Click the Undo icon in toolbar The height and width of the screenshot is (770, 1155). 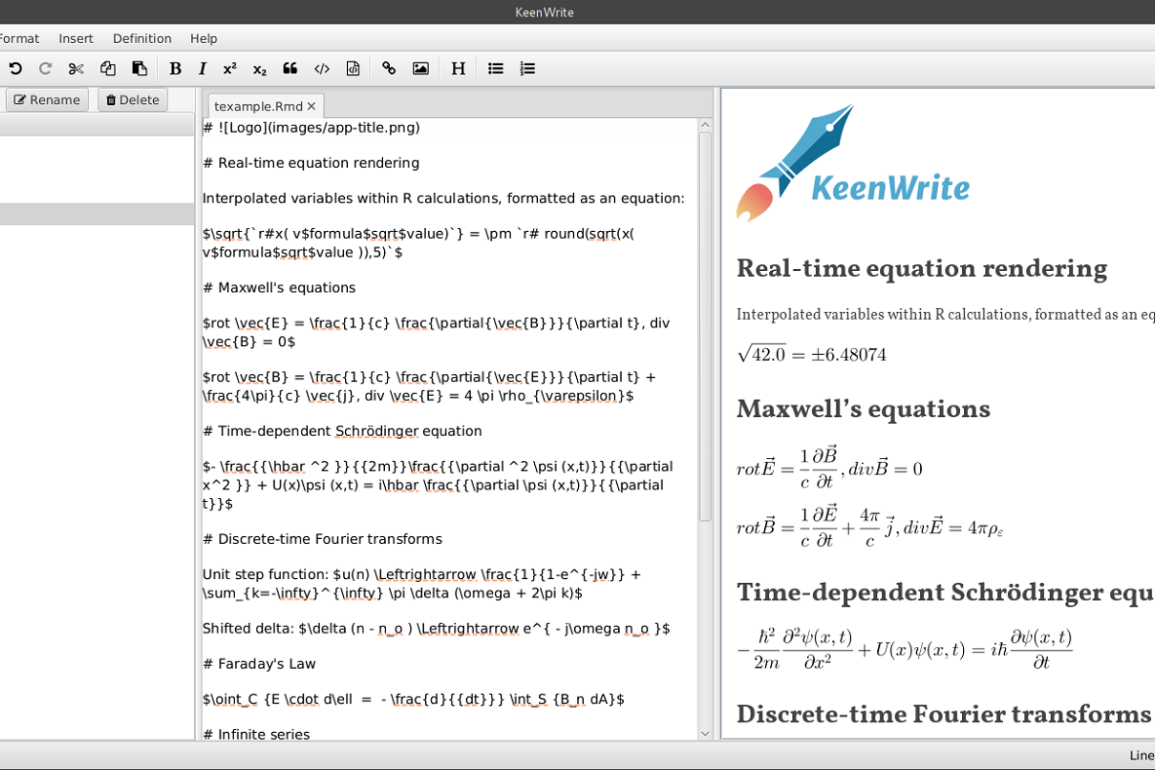[15, 69]
